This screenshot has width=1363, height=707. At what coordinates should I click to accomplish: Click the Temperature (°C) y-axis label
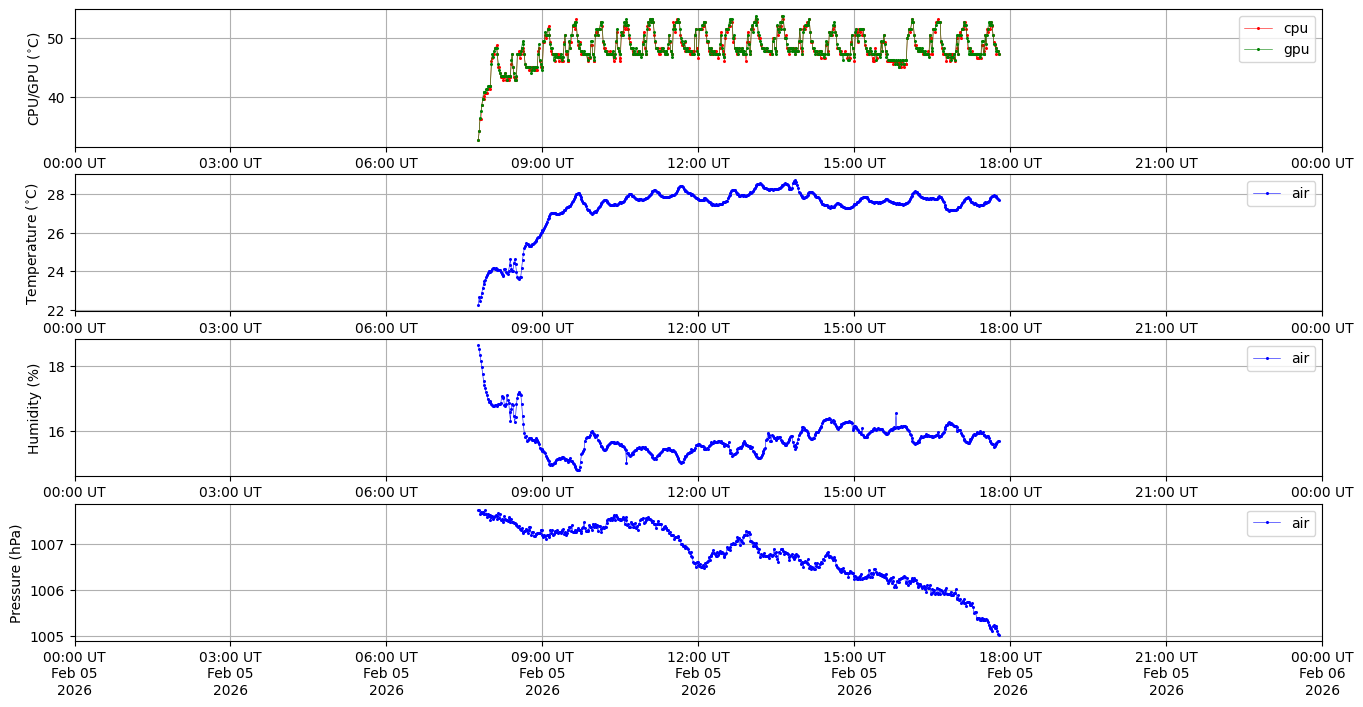[33, 243]
